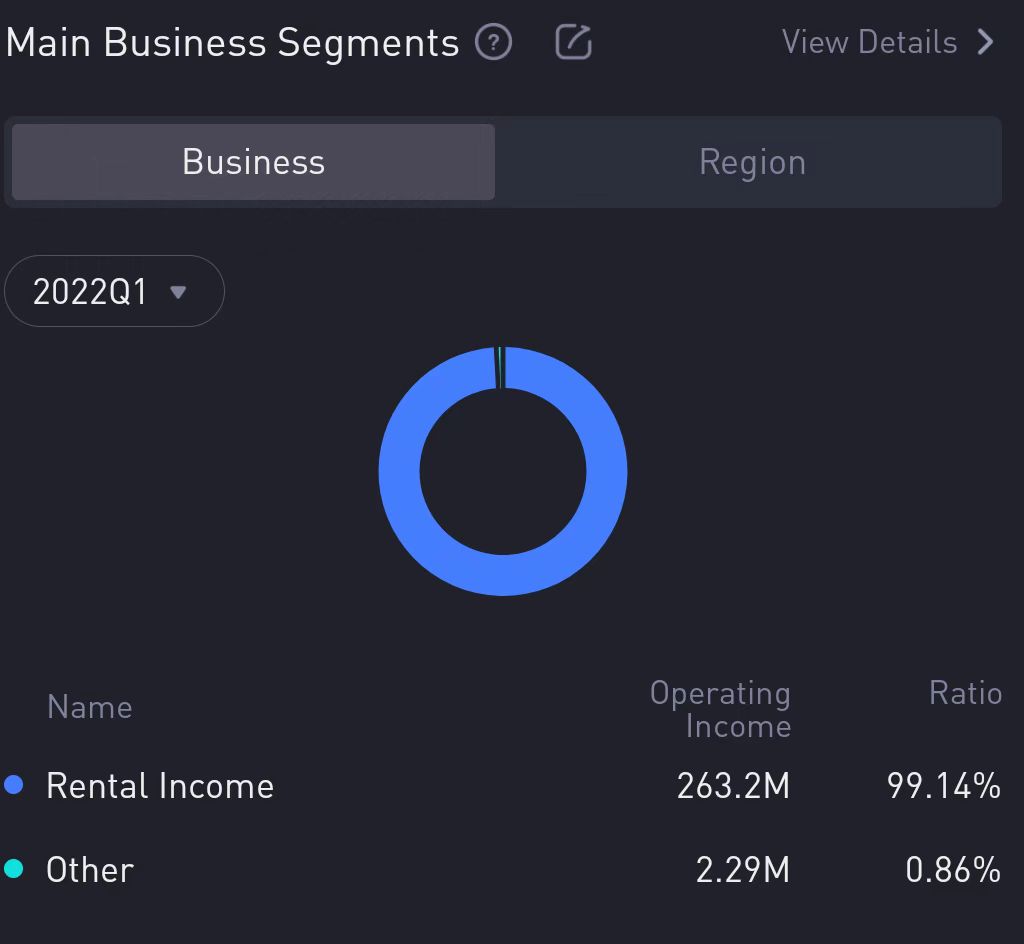
Task: Click the 99.14% ratio value
Action: tap(943, 786)
